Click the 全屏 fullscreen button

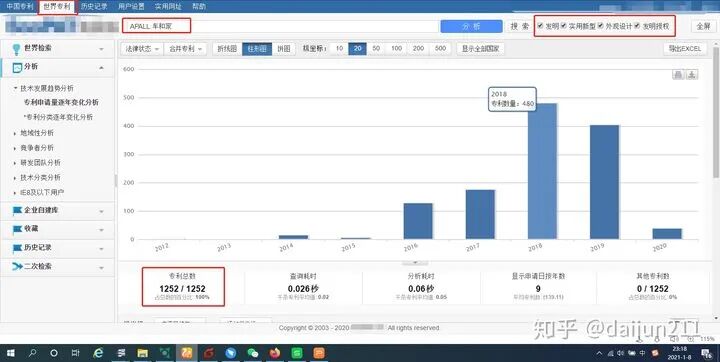pyautogui.click(x=703, y=26)
